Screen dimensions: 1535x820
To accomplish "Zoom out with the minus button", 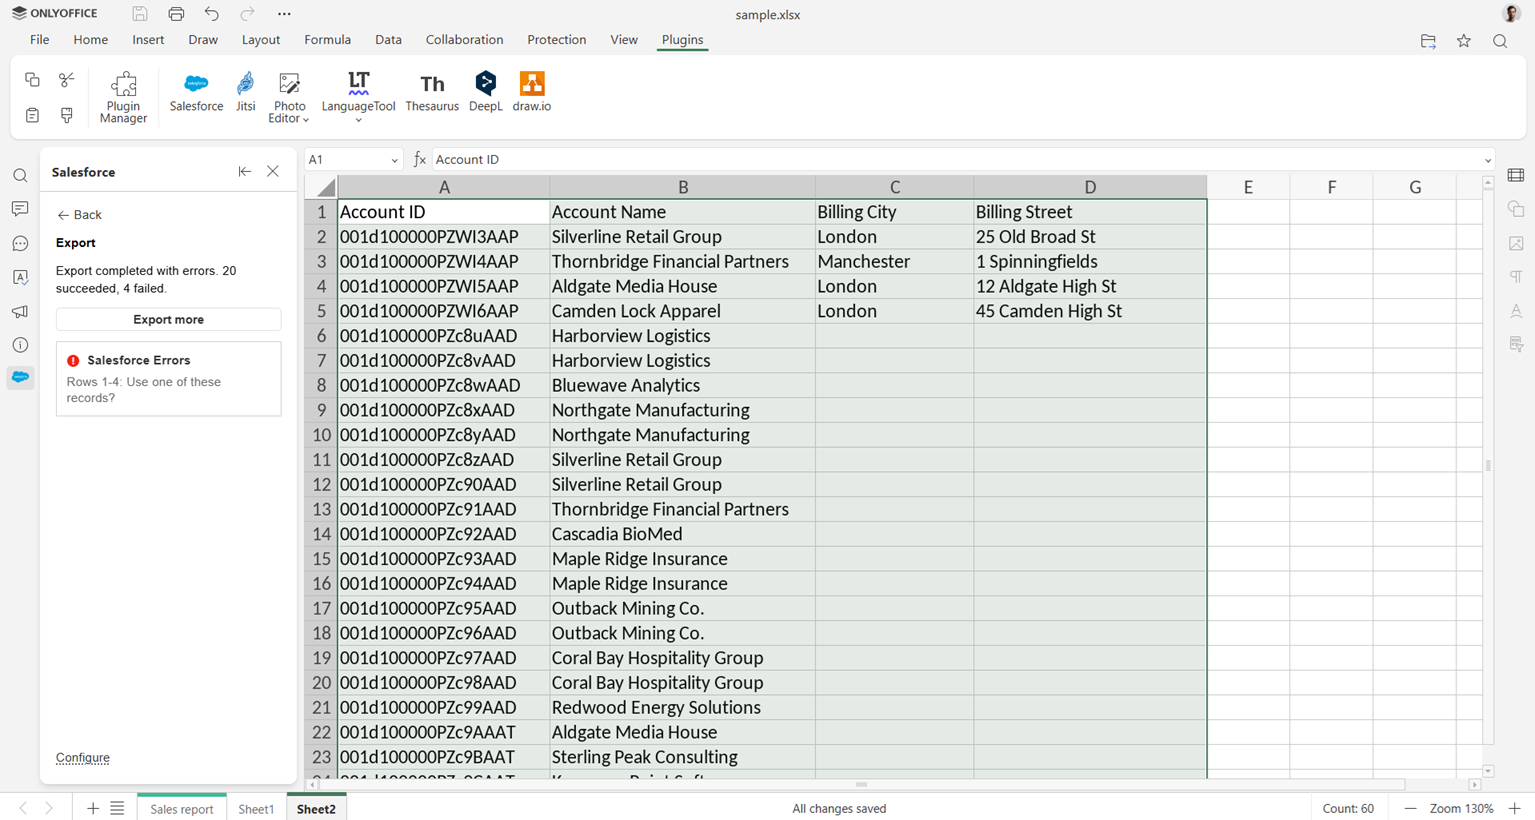I will [x=1410, y=808].
